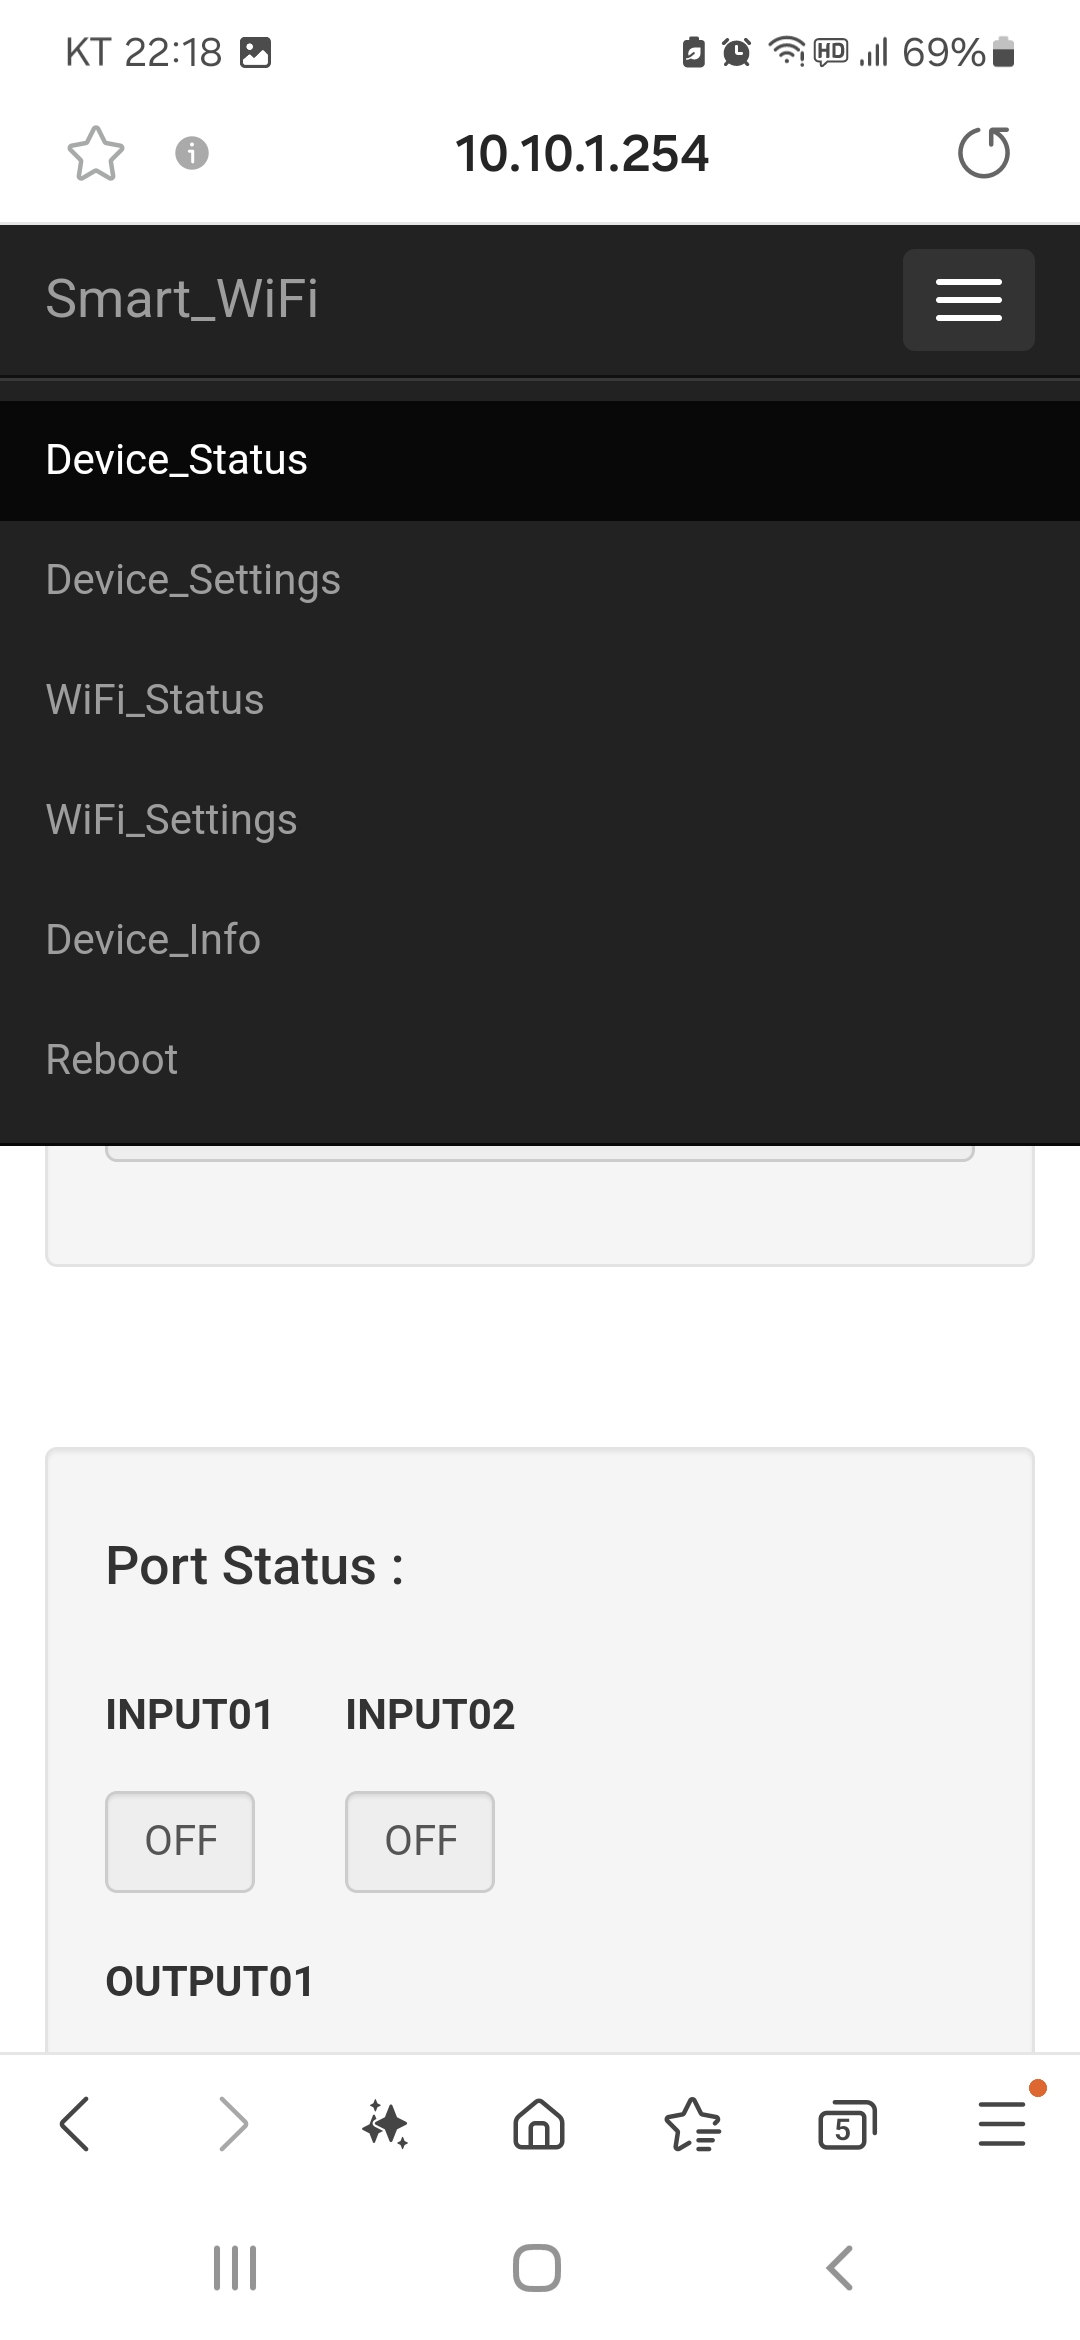Open browser home page icon
The image size is (1080, 2340).
(539, 2124)
